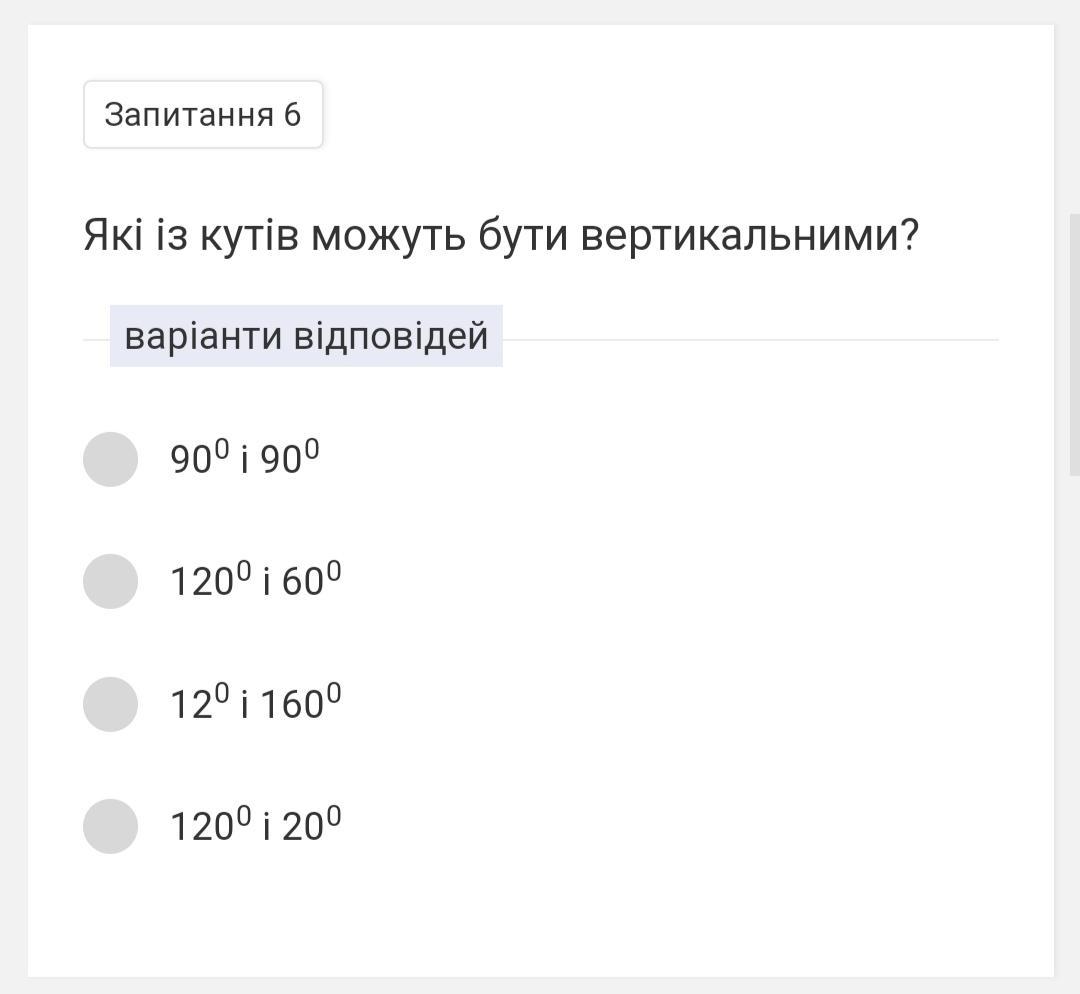Click the vertical scrollbar on the right edge
The image size is (1080, 994).
pyautogui.click(x=1074, y=330)
